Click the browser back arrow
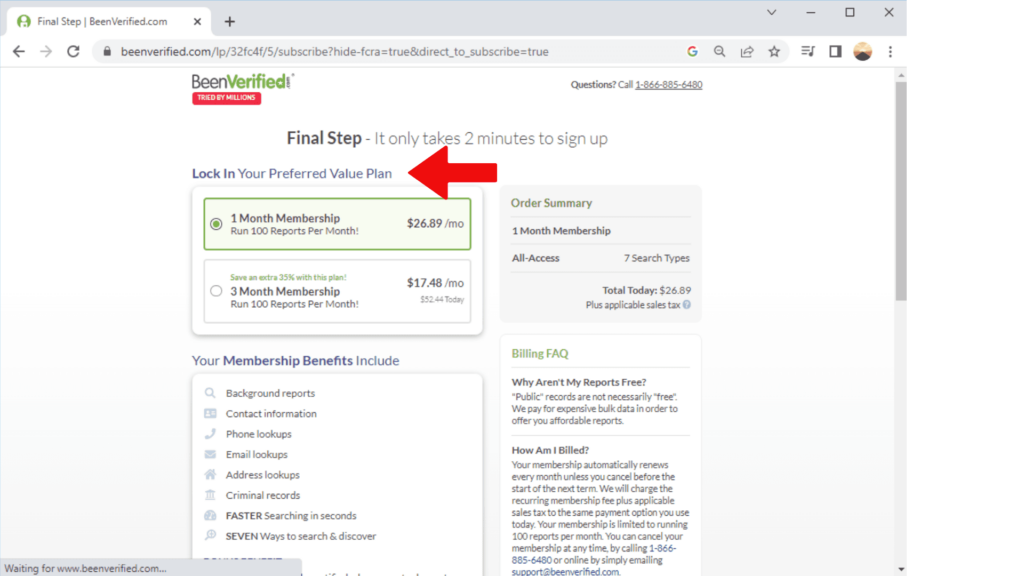The width and height of the screenshot is (1024, 576). (x=19, y=52)
